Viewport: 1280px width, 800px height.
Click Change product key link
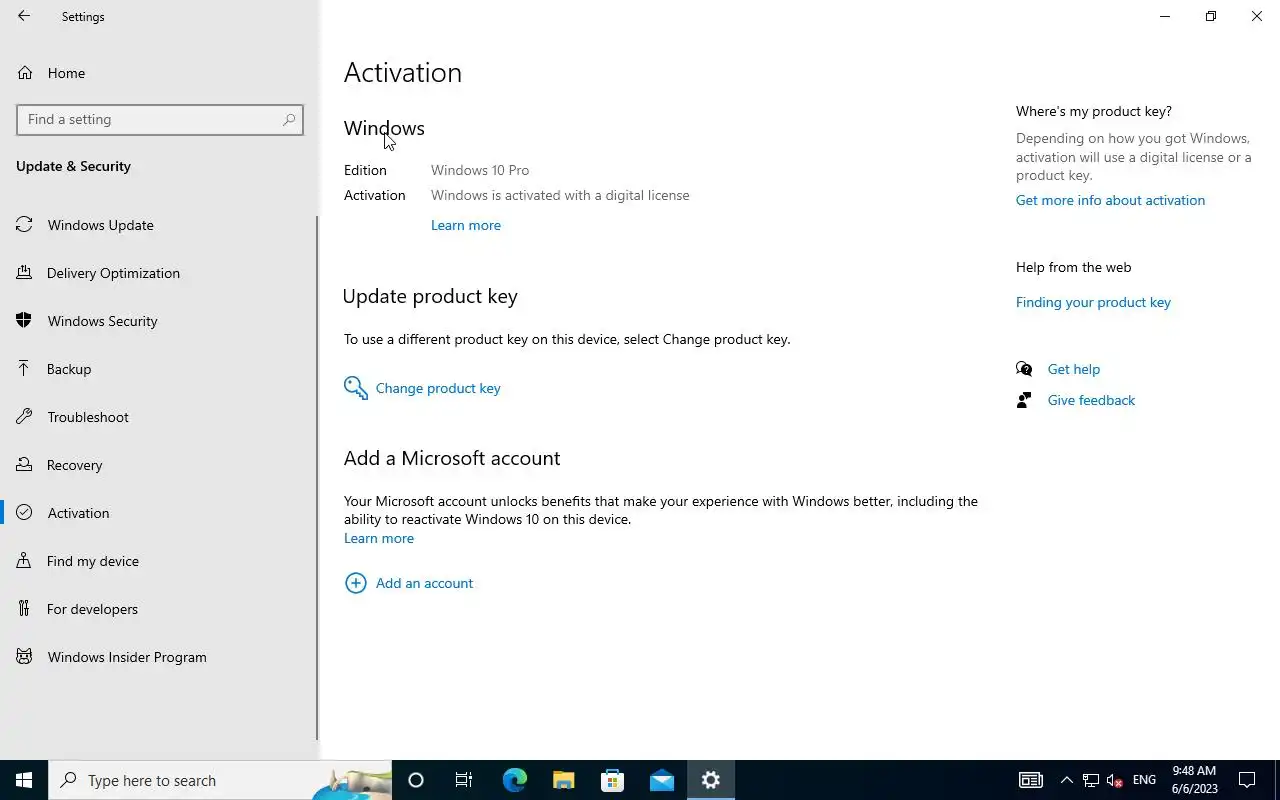(438, 388)
